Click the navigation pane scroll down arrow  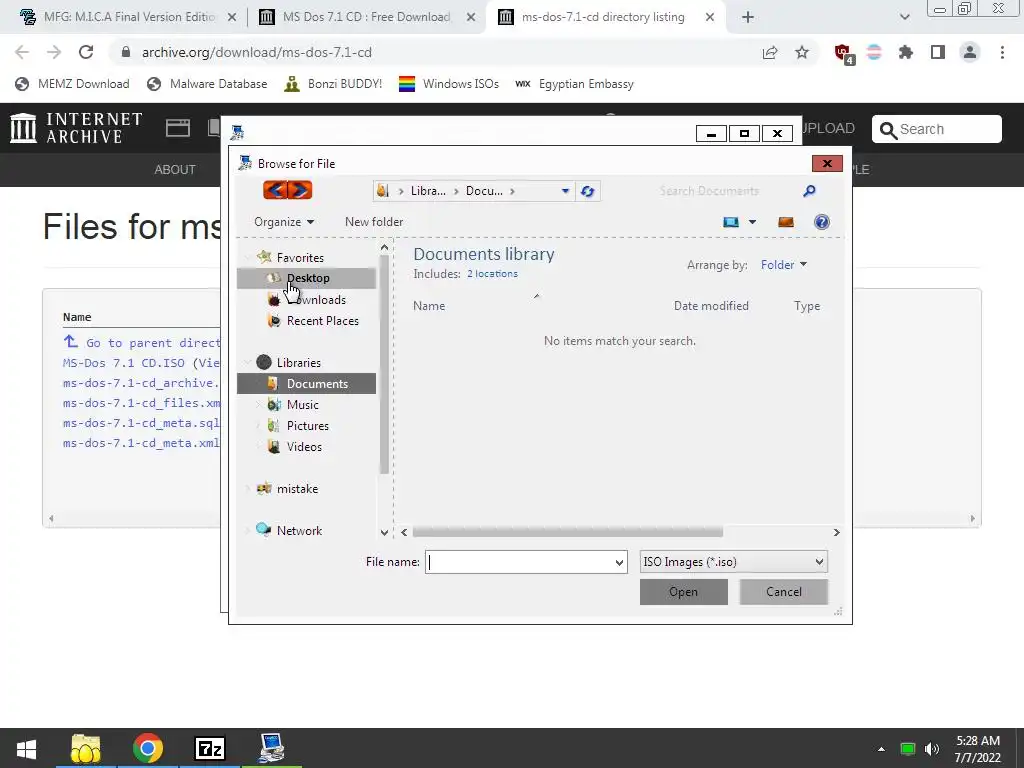(x=384, y=532)
